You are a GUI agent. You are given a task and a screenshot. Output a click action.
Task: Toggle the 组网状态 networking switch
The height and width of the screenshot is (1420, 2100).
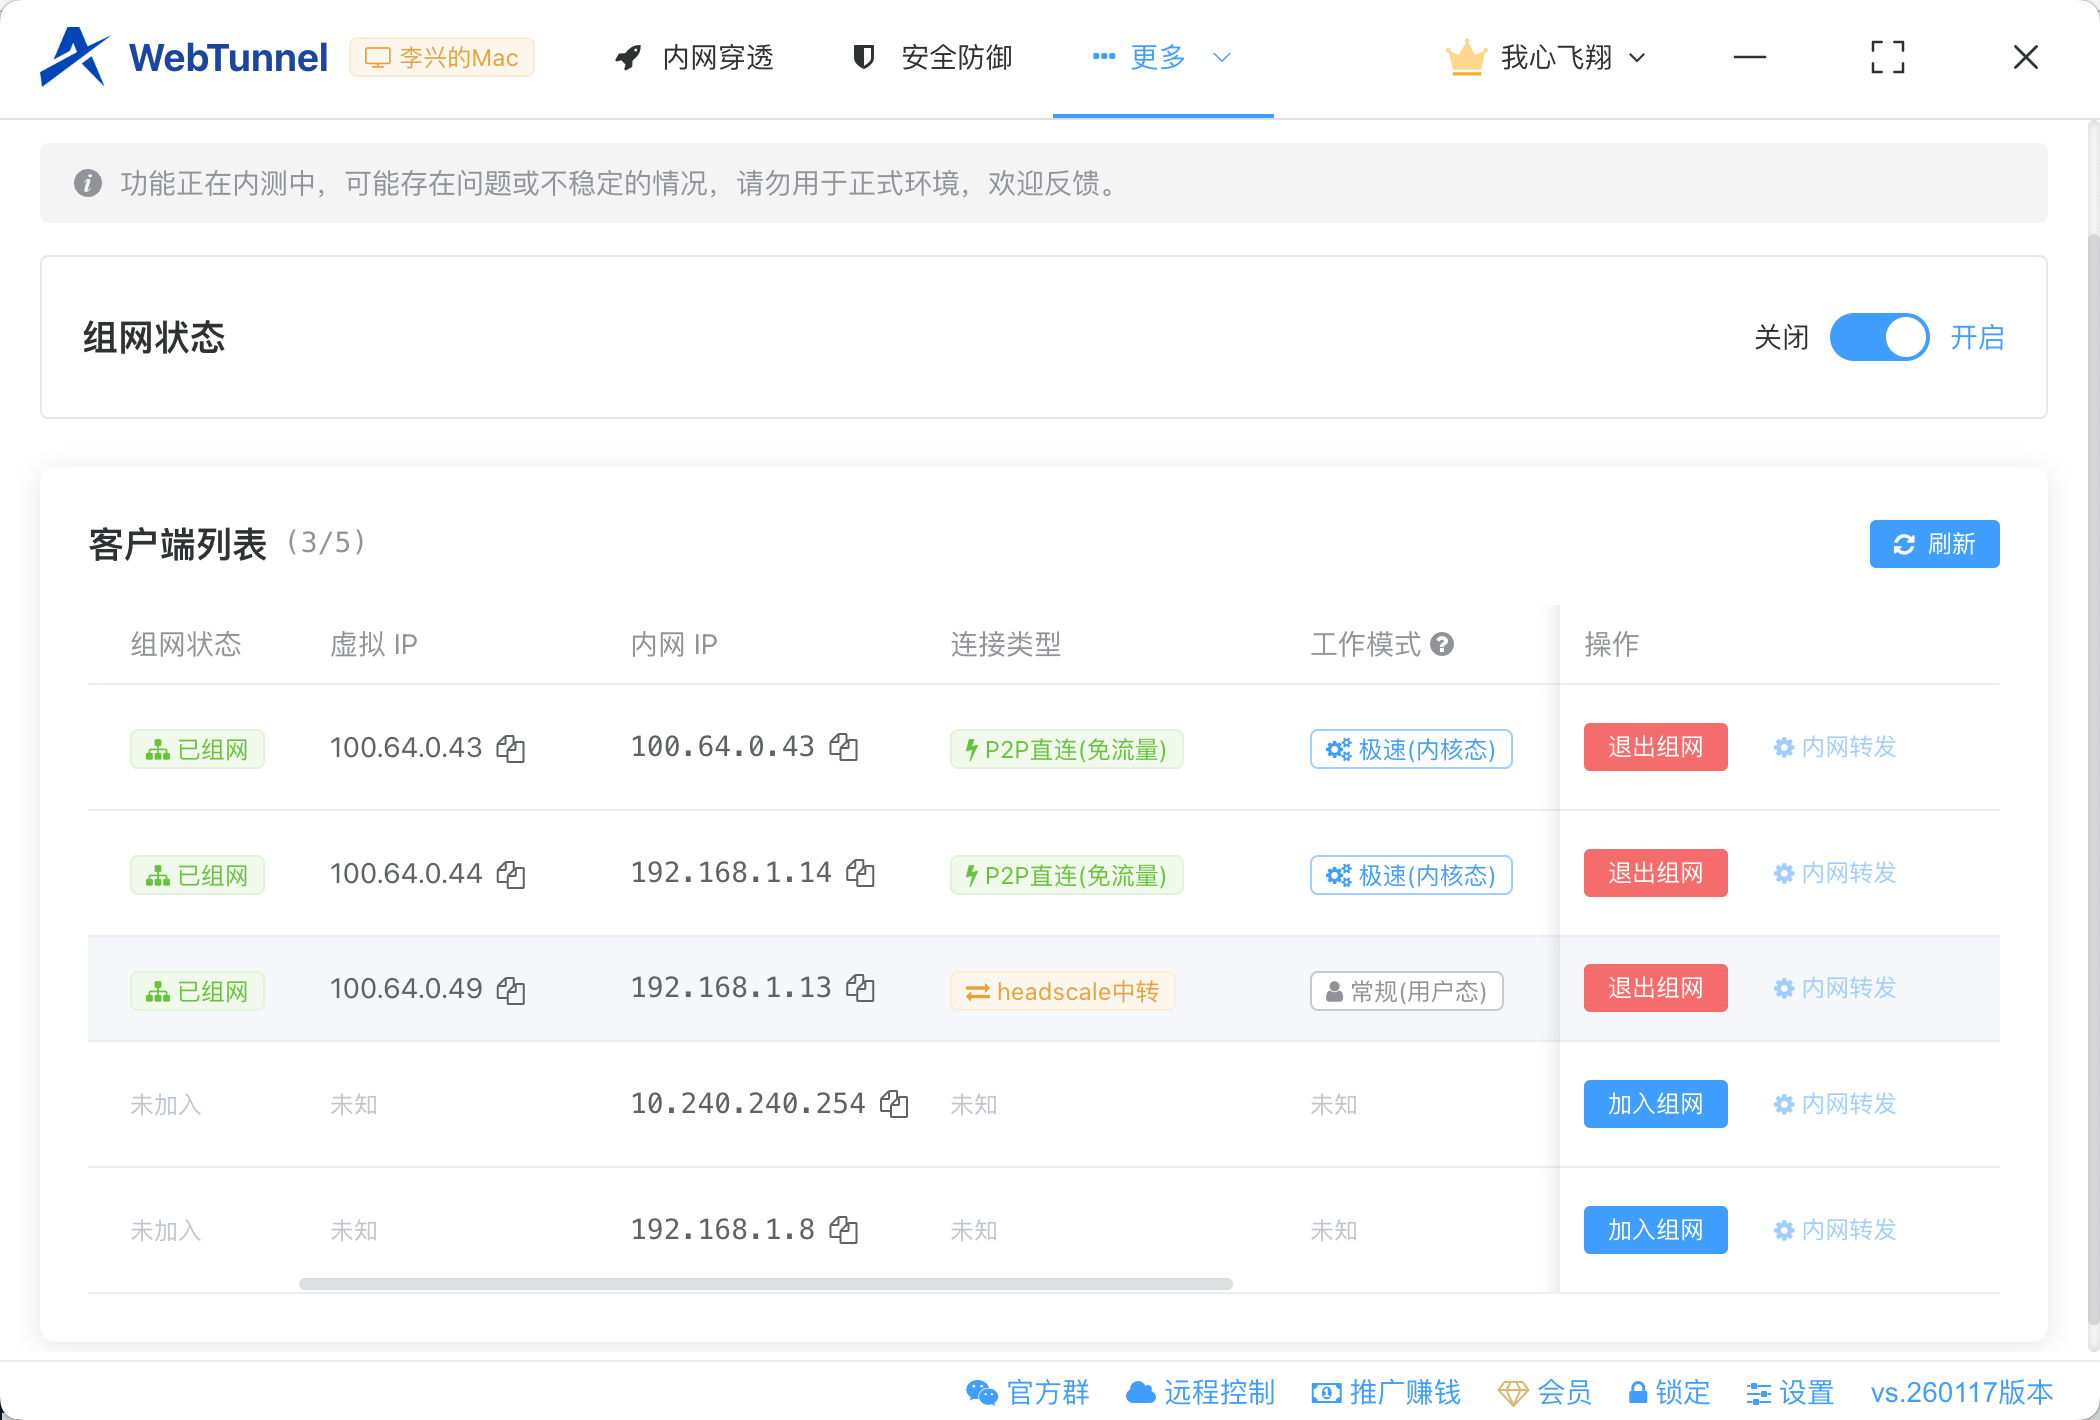coord(1879,337)
